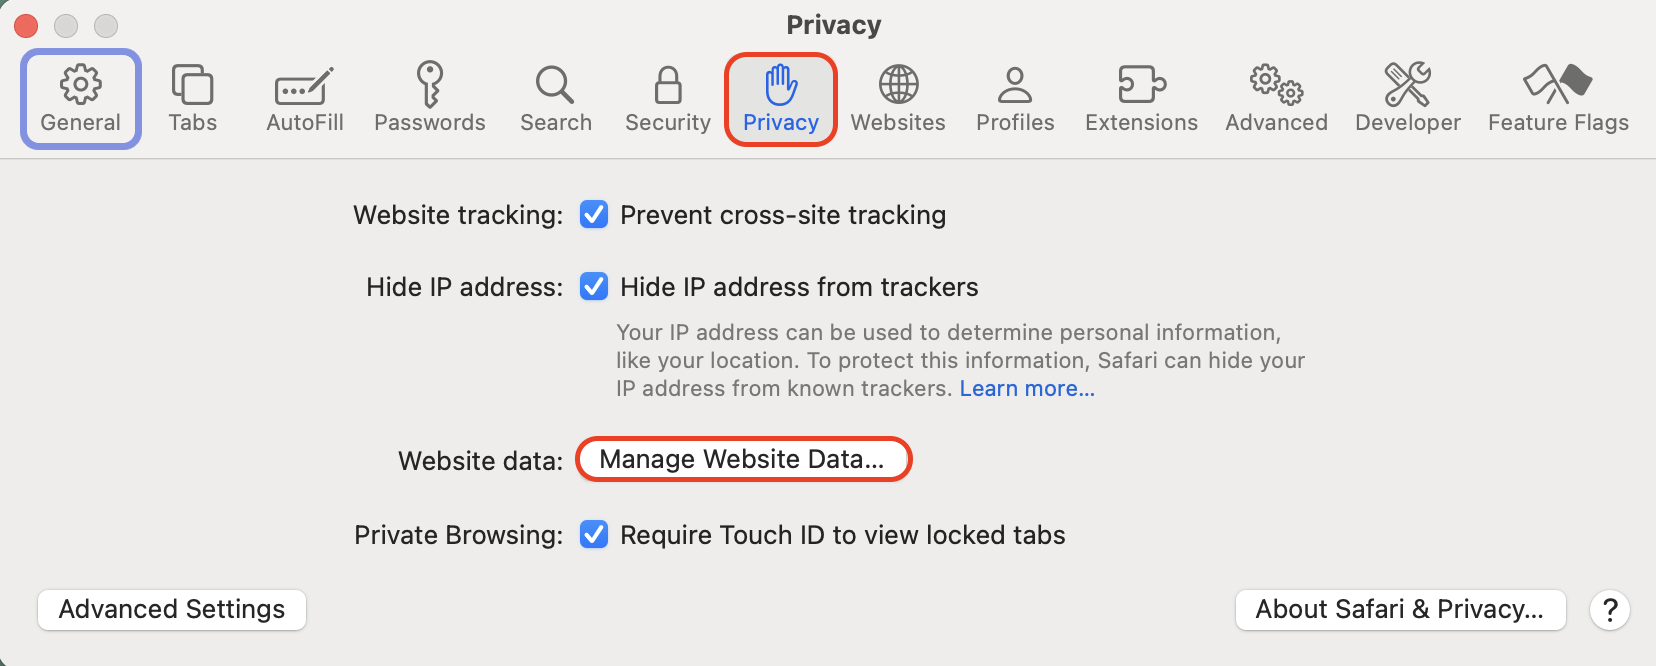Select the Websites settings icon

(897, 97)
